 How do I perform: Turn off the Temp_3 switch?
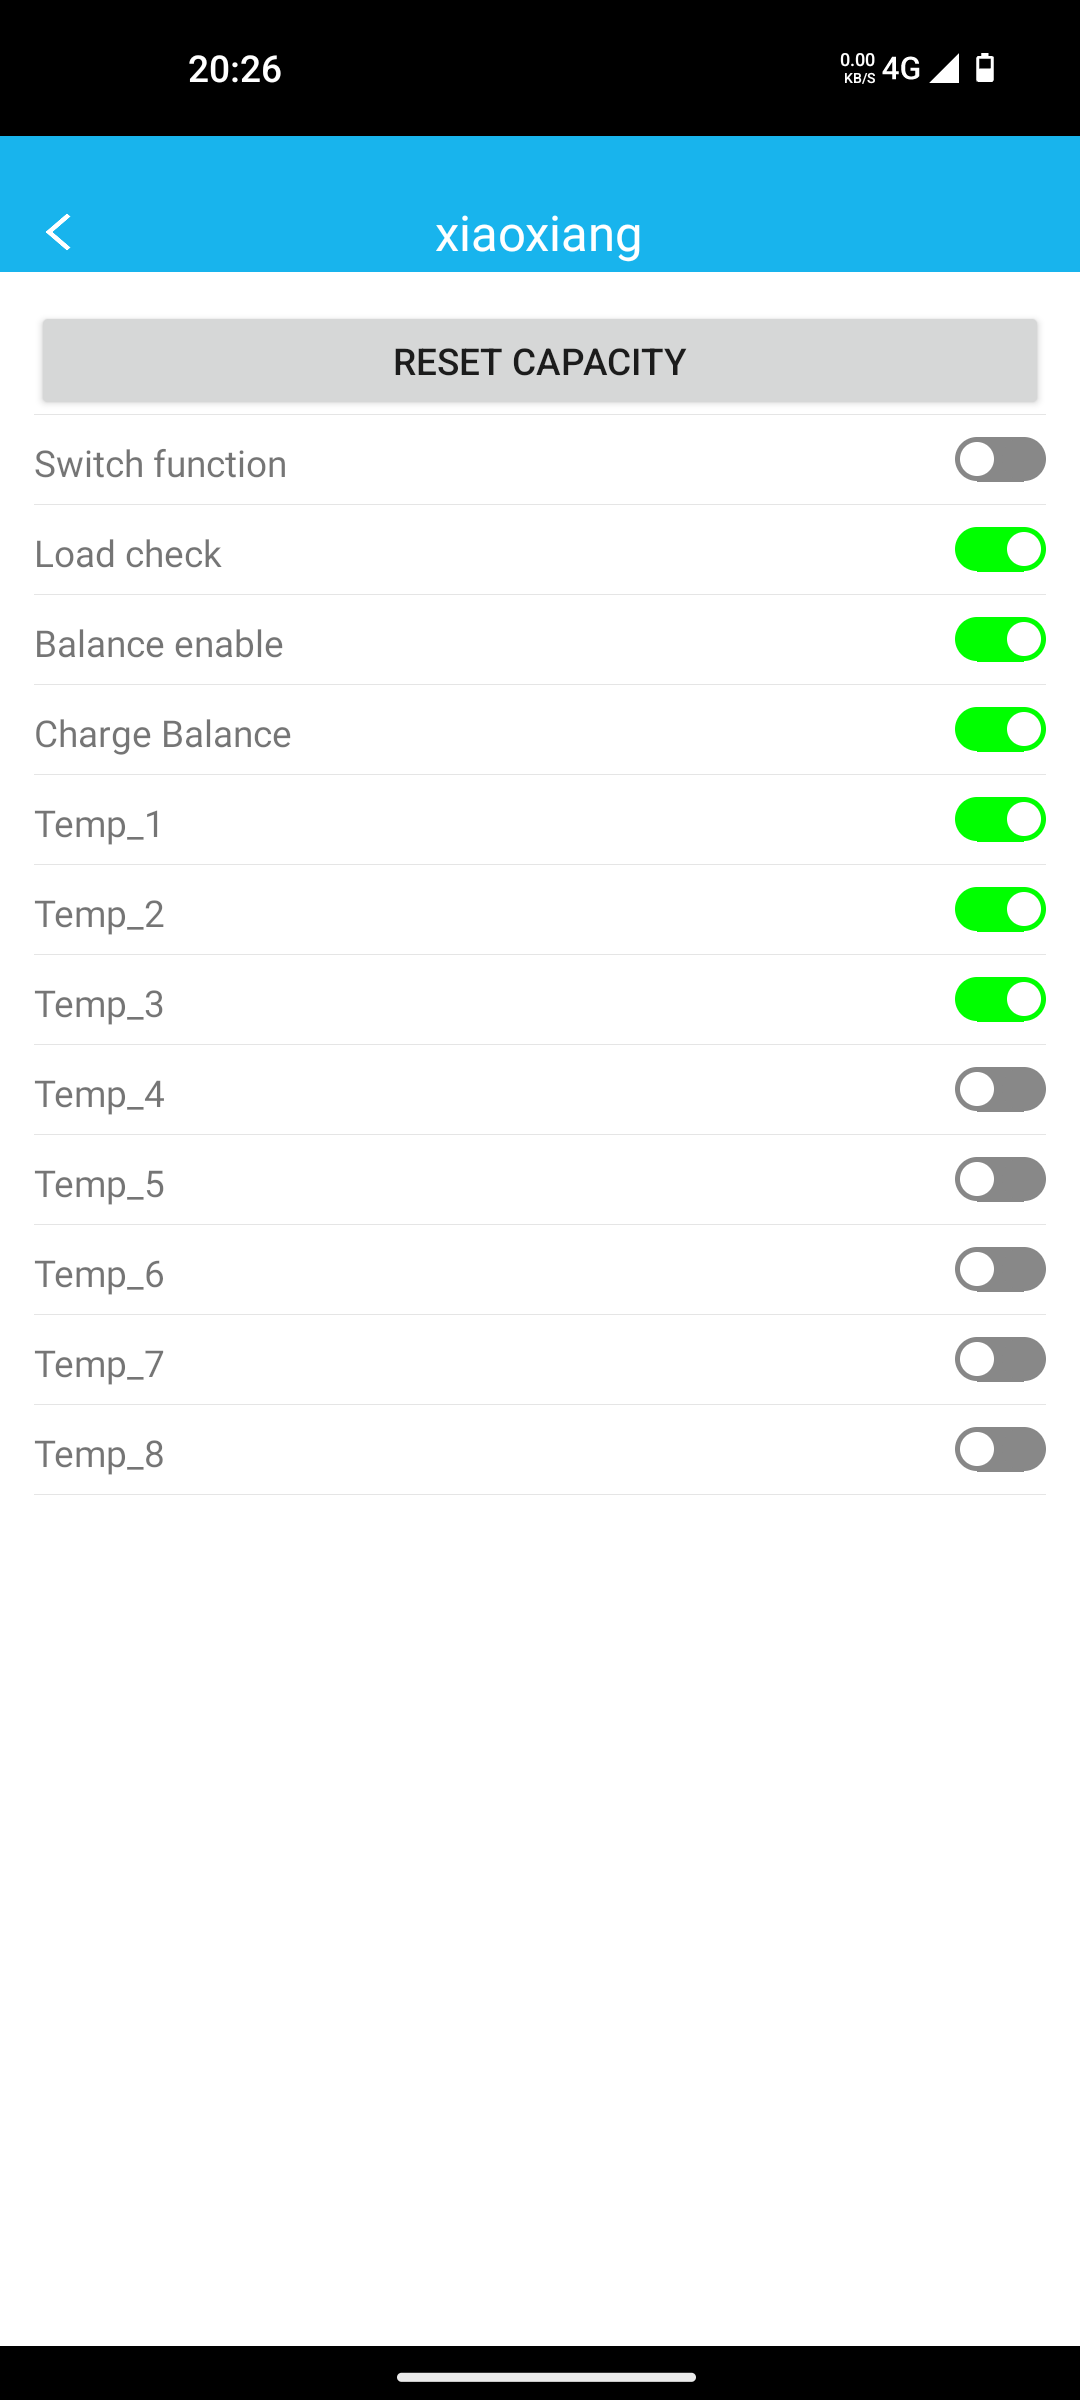999,1000
